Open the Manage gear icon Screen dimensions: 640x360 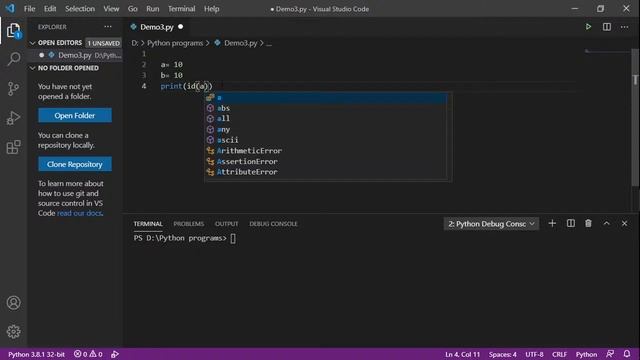point(13,331)
